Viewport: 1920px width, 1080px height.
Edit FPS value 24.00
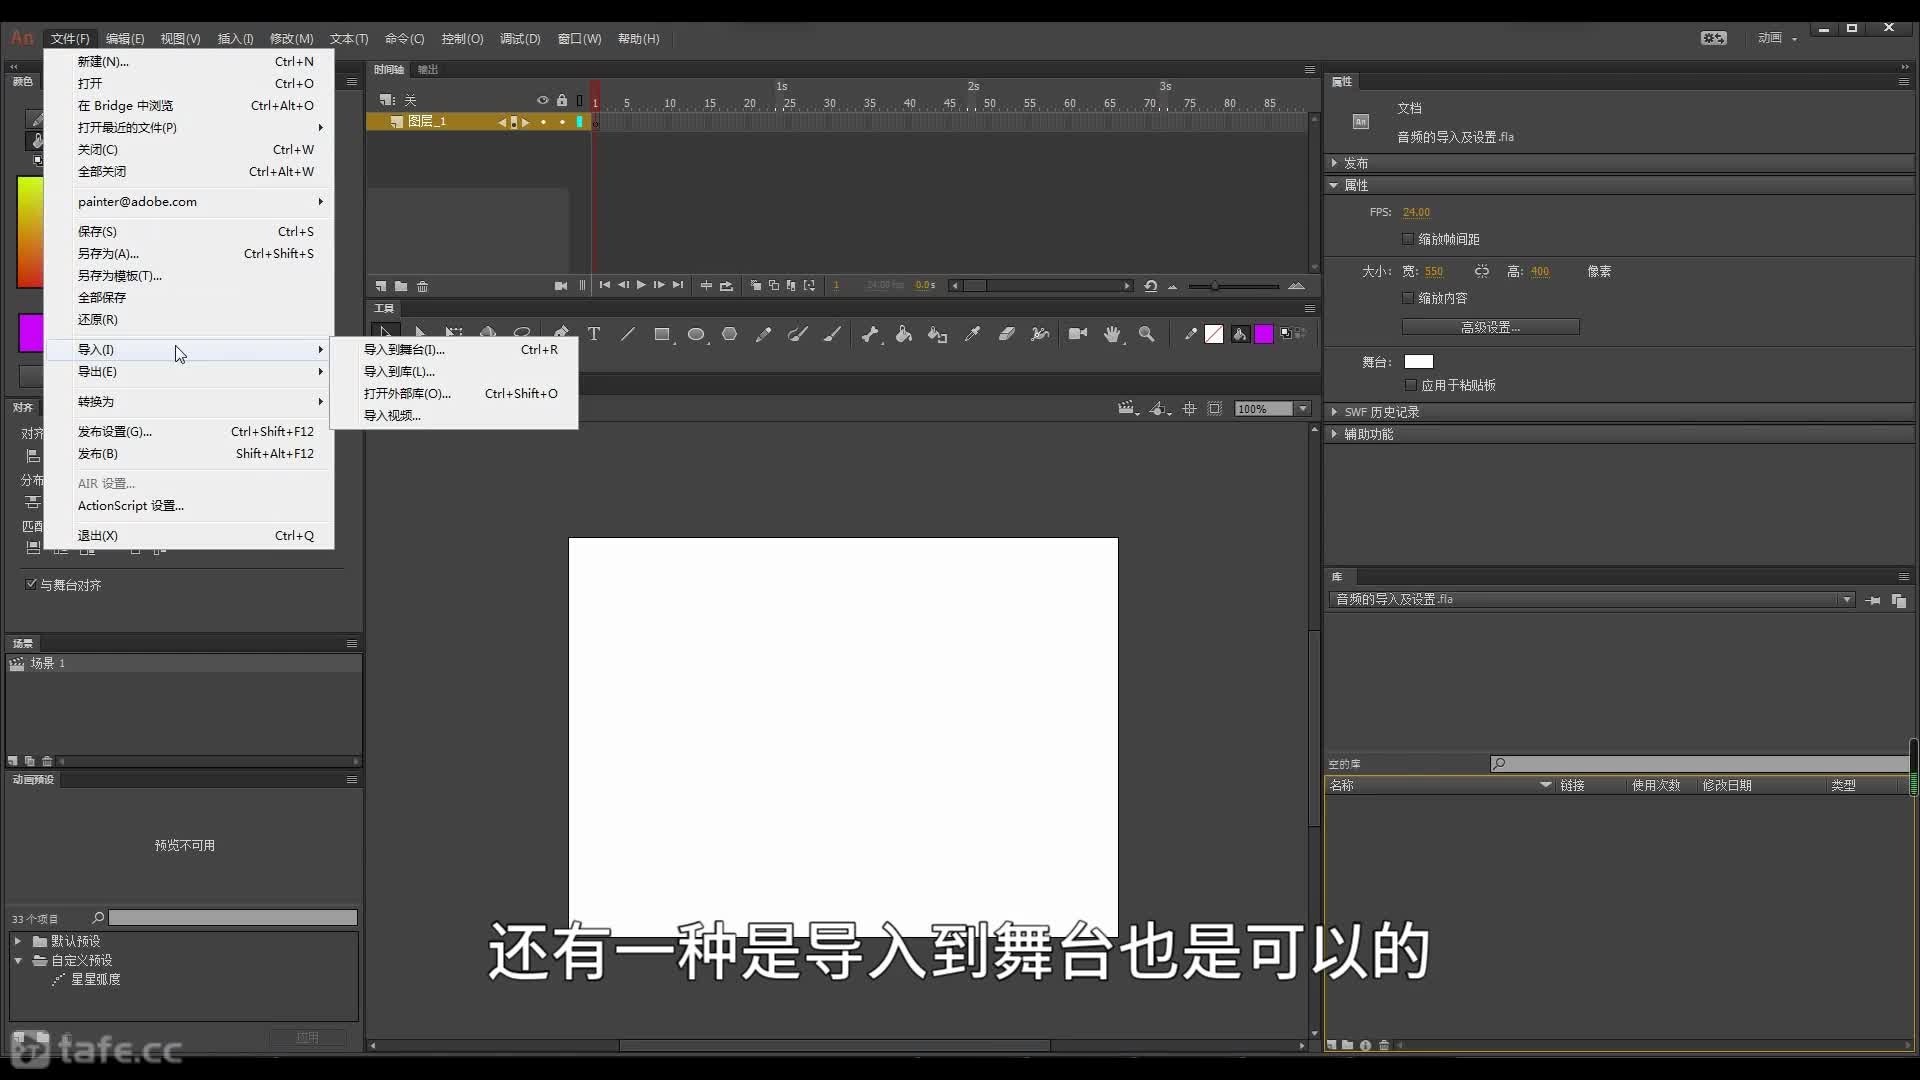pos(1416,212)
